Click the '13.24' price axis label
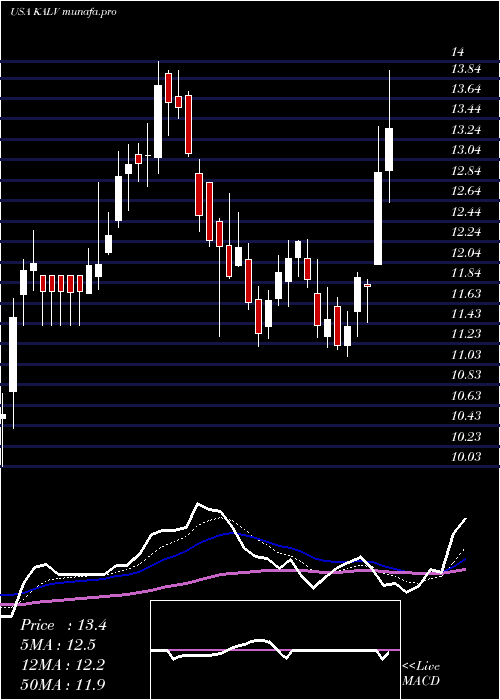 pyautogui.click(x=466, y=130)
